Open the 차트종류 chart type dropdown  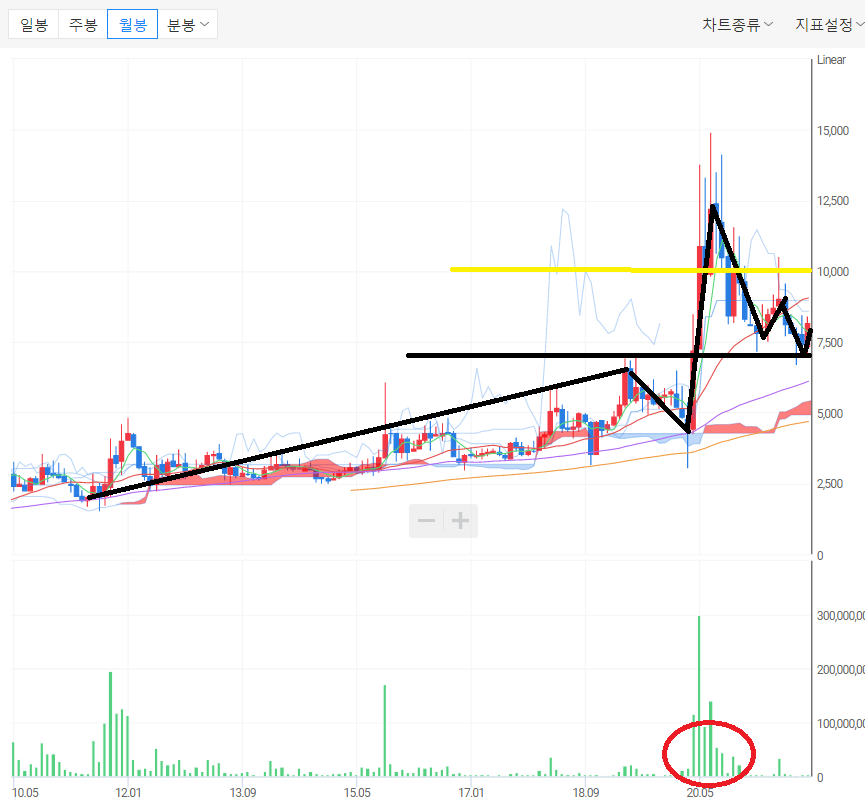(737, 24)
